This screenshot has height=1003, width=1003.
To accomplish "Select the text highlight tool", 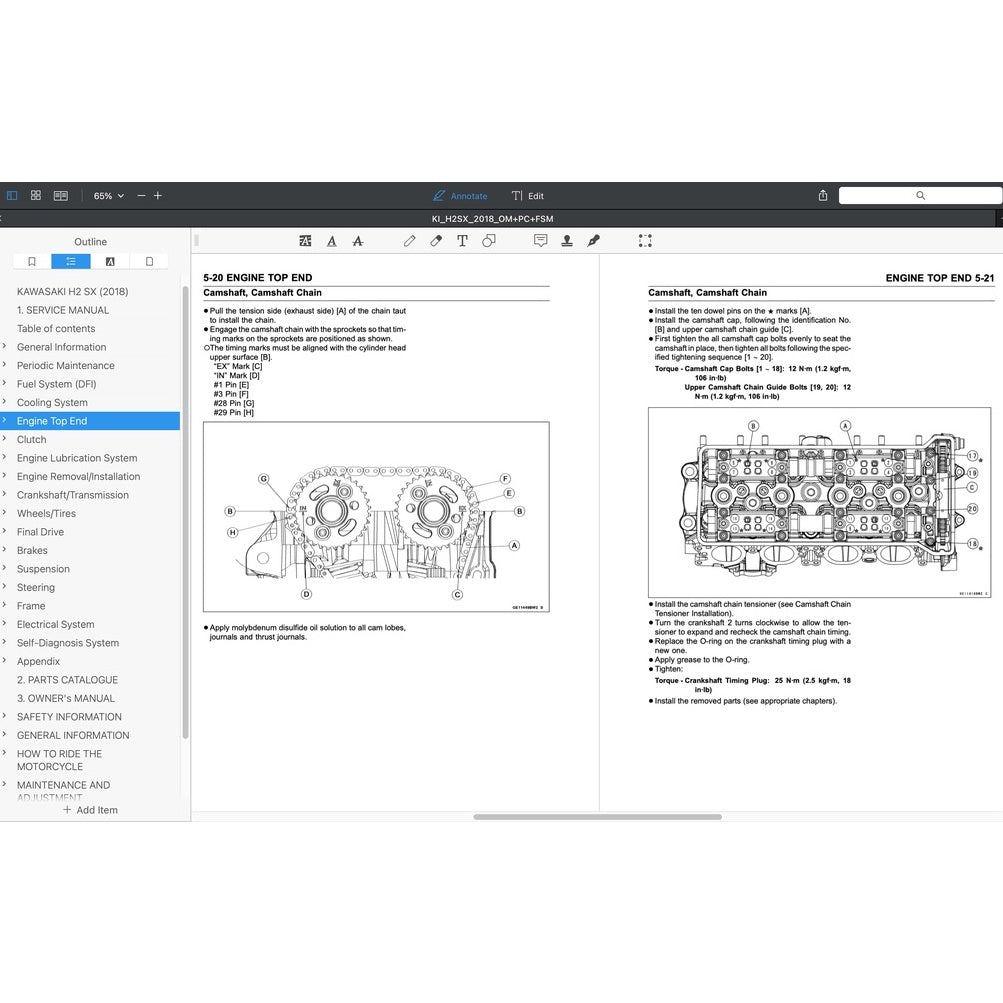I will click(305, 240).
